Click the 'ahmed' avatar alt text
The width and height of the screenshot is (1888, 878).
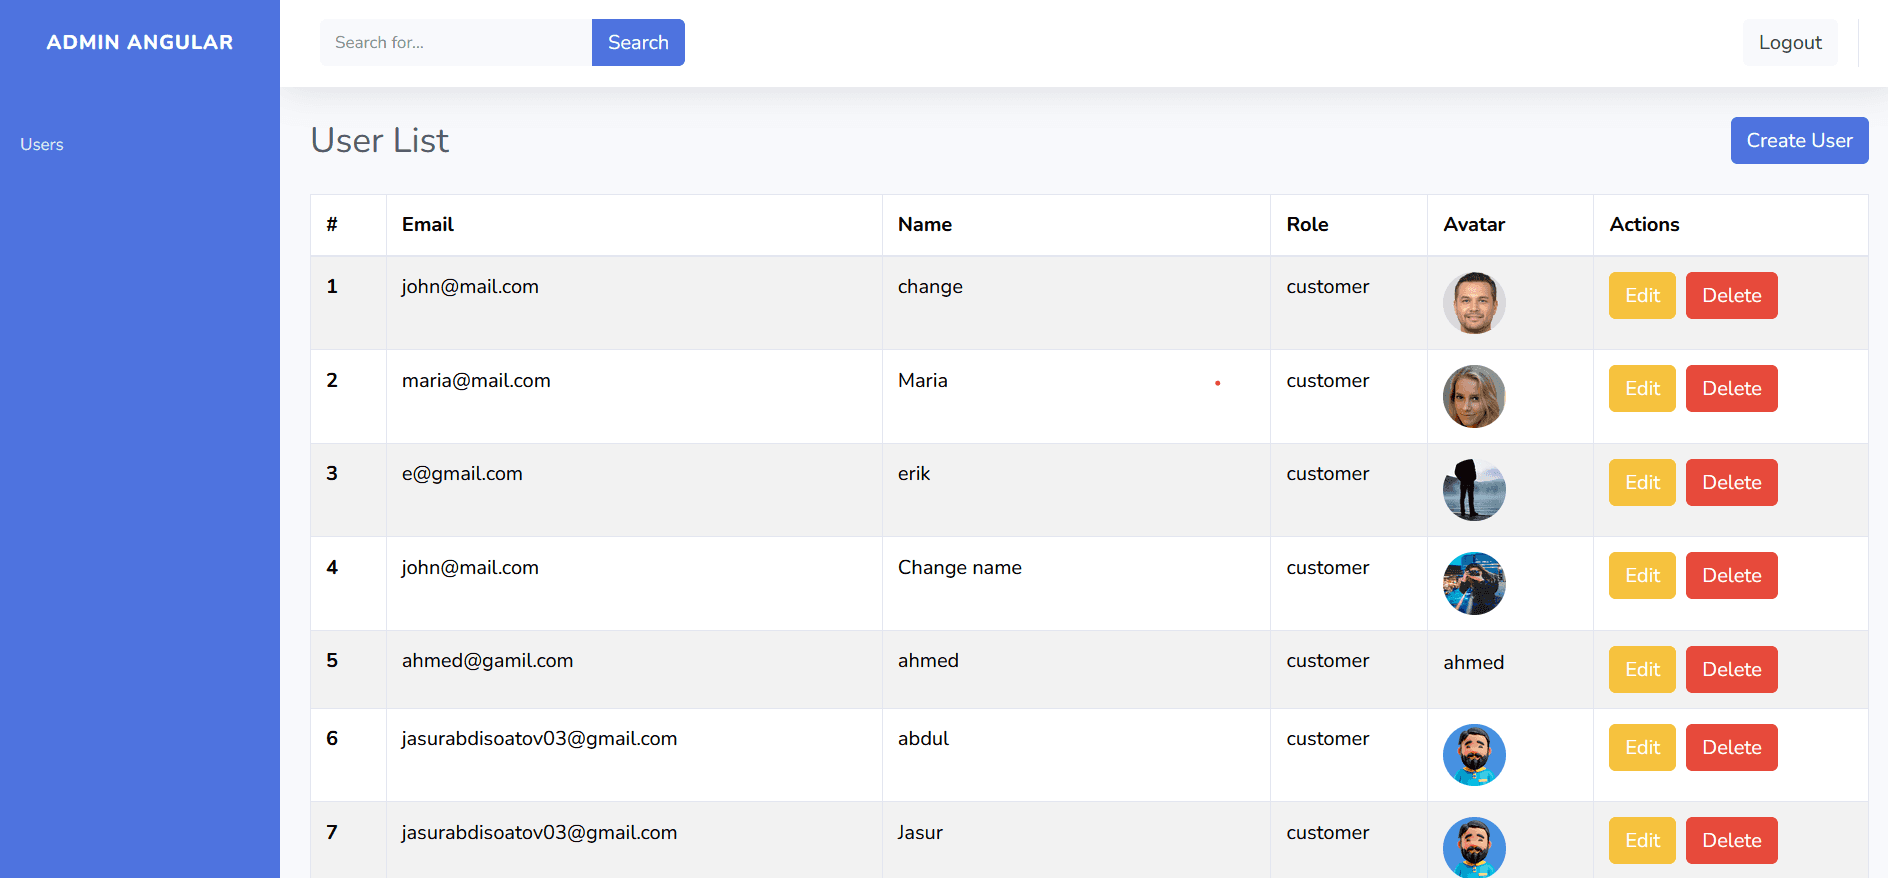[x=1473, y=662]
